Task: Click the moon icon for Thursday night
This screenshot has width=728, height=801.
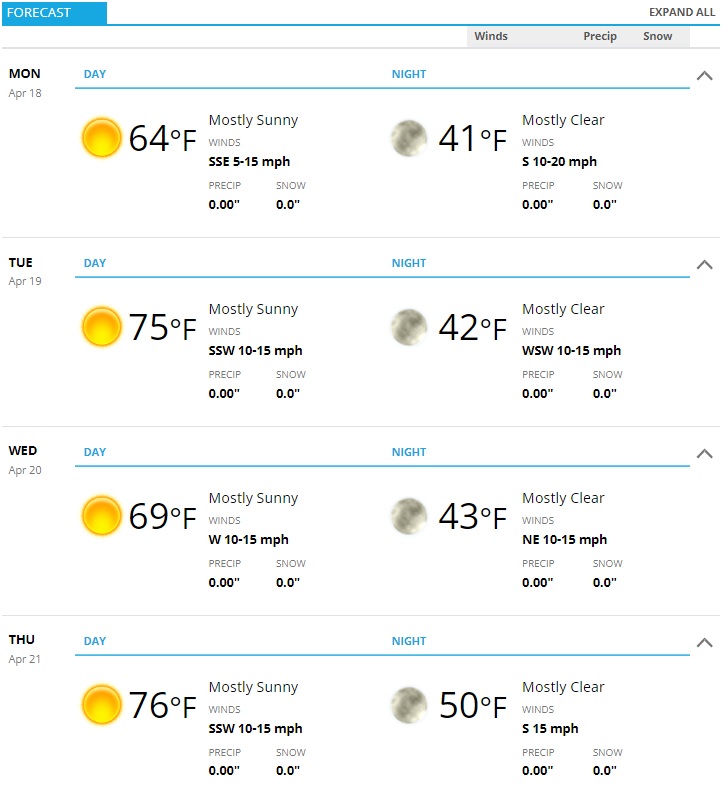Action: point(409,705)
